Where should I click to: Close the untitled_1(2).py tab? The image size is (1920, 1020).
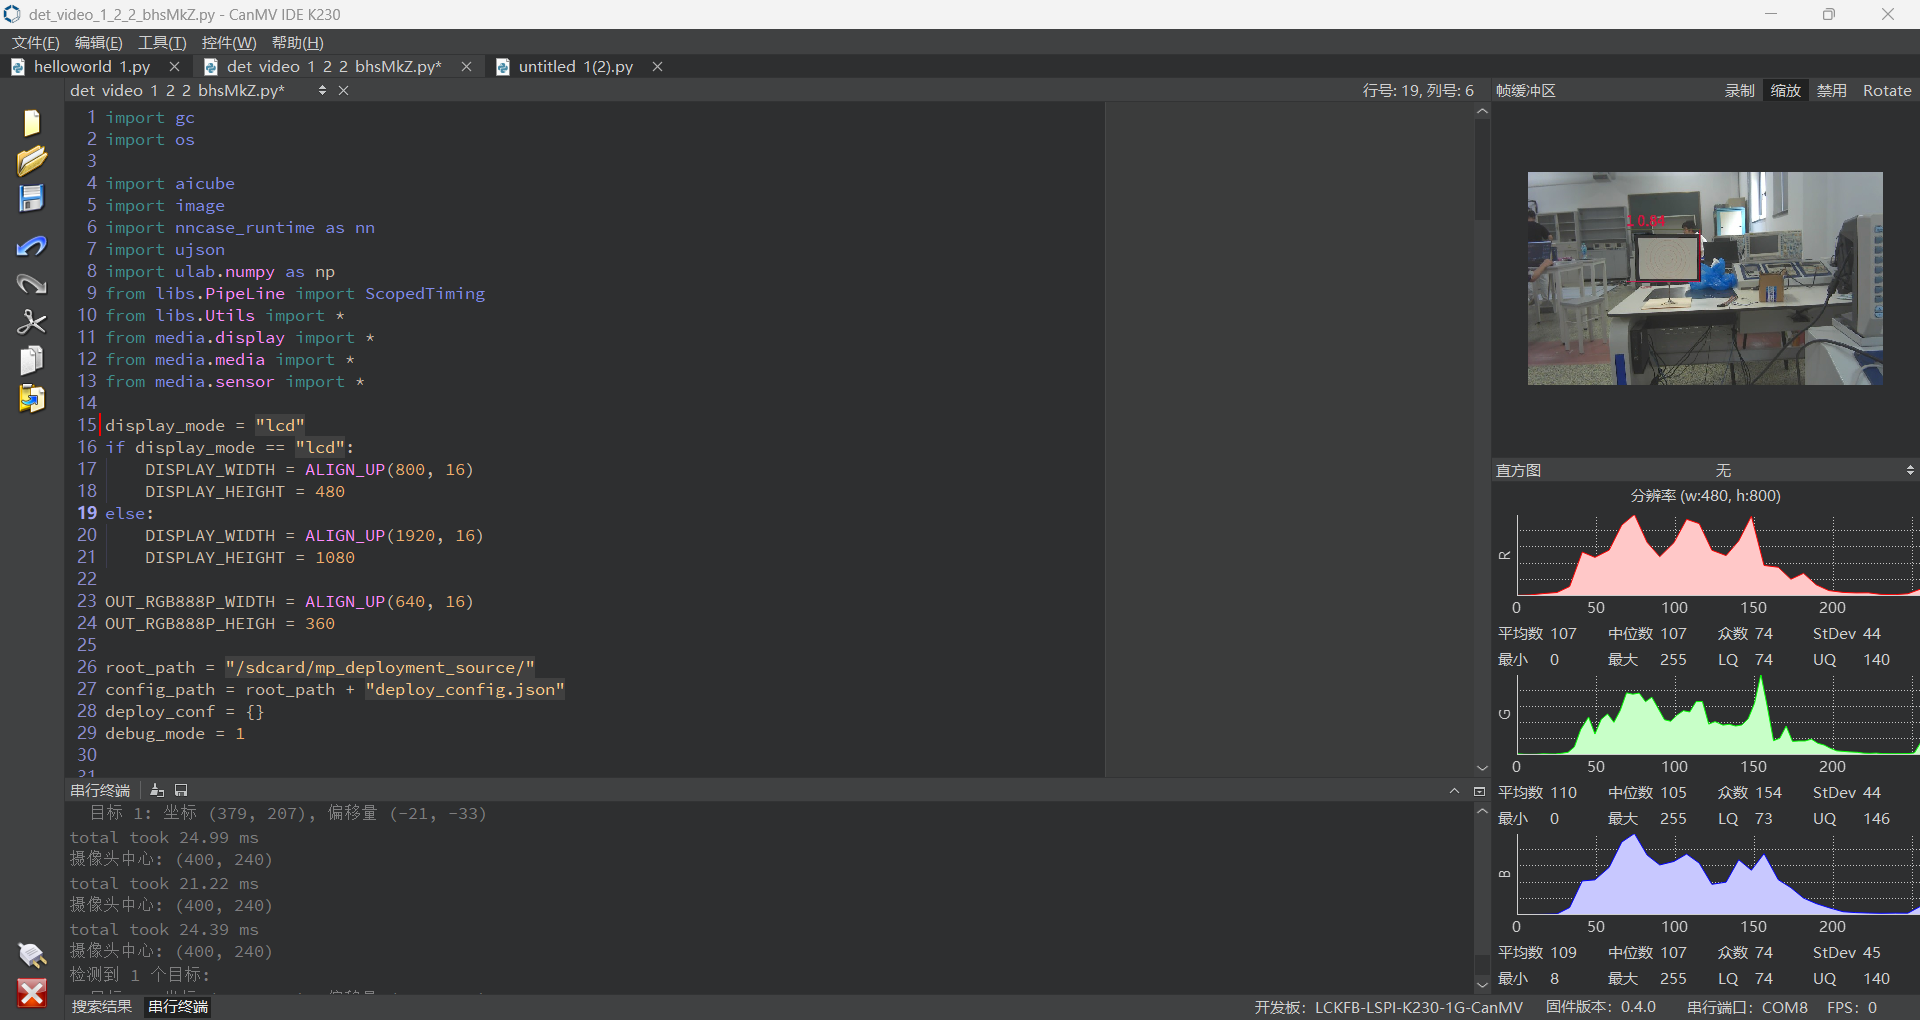coord(657,67)
